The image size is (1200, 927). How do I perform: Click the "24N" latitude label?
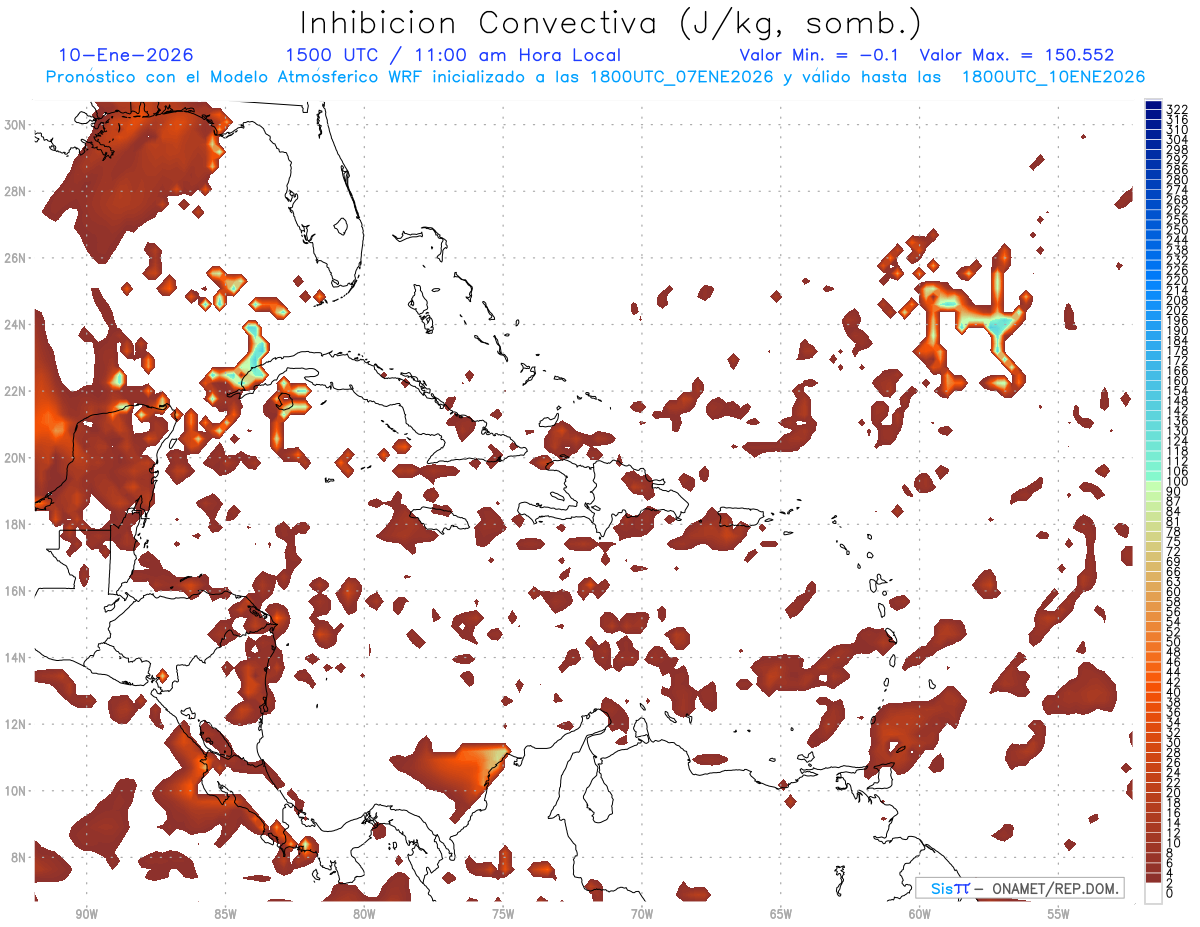pyautogui.click(x=16, y=325)
